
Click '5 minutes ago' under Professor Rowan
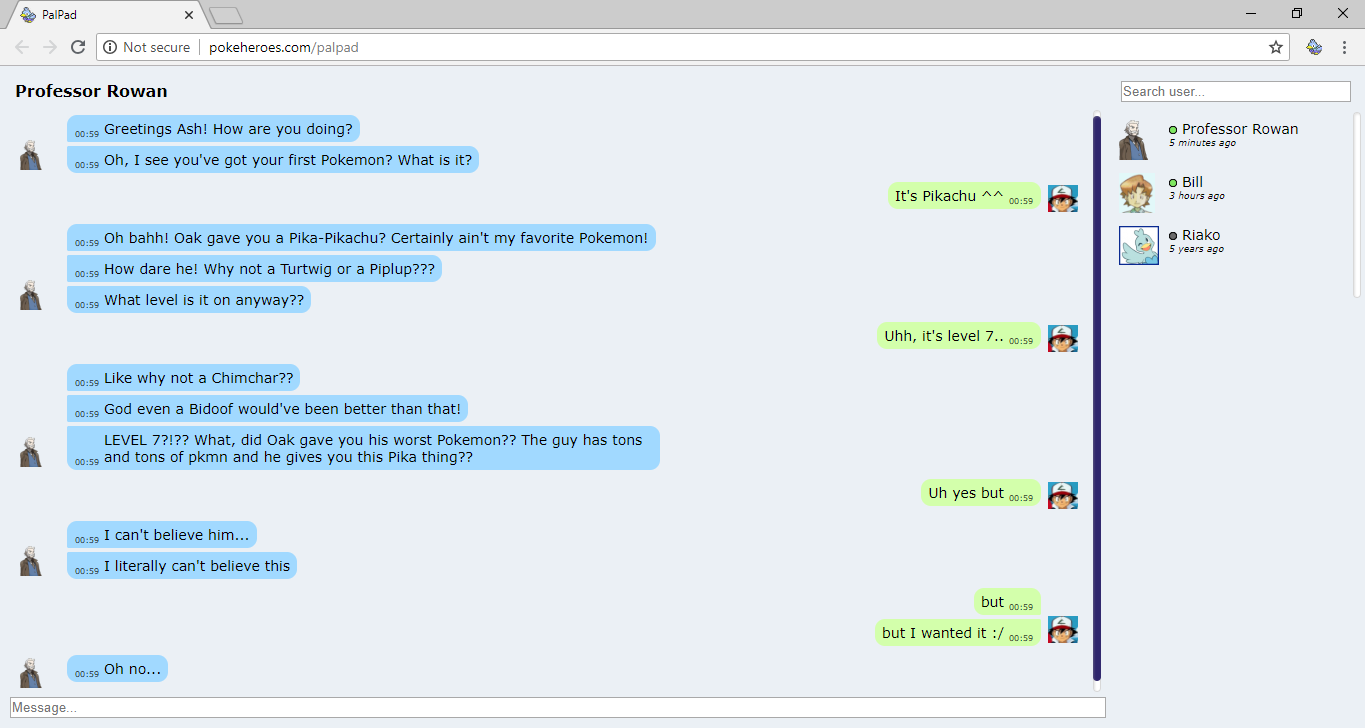(x=1202, y=143)
